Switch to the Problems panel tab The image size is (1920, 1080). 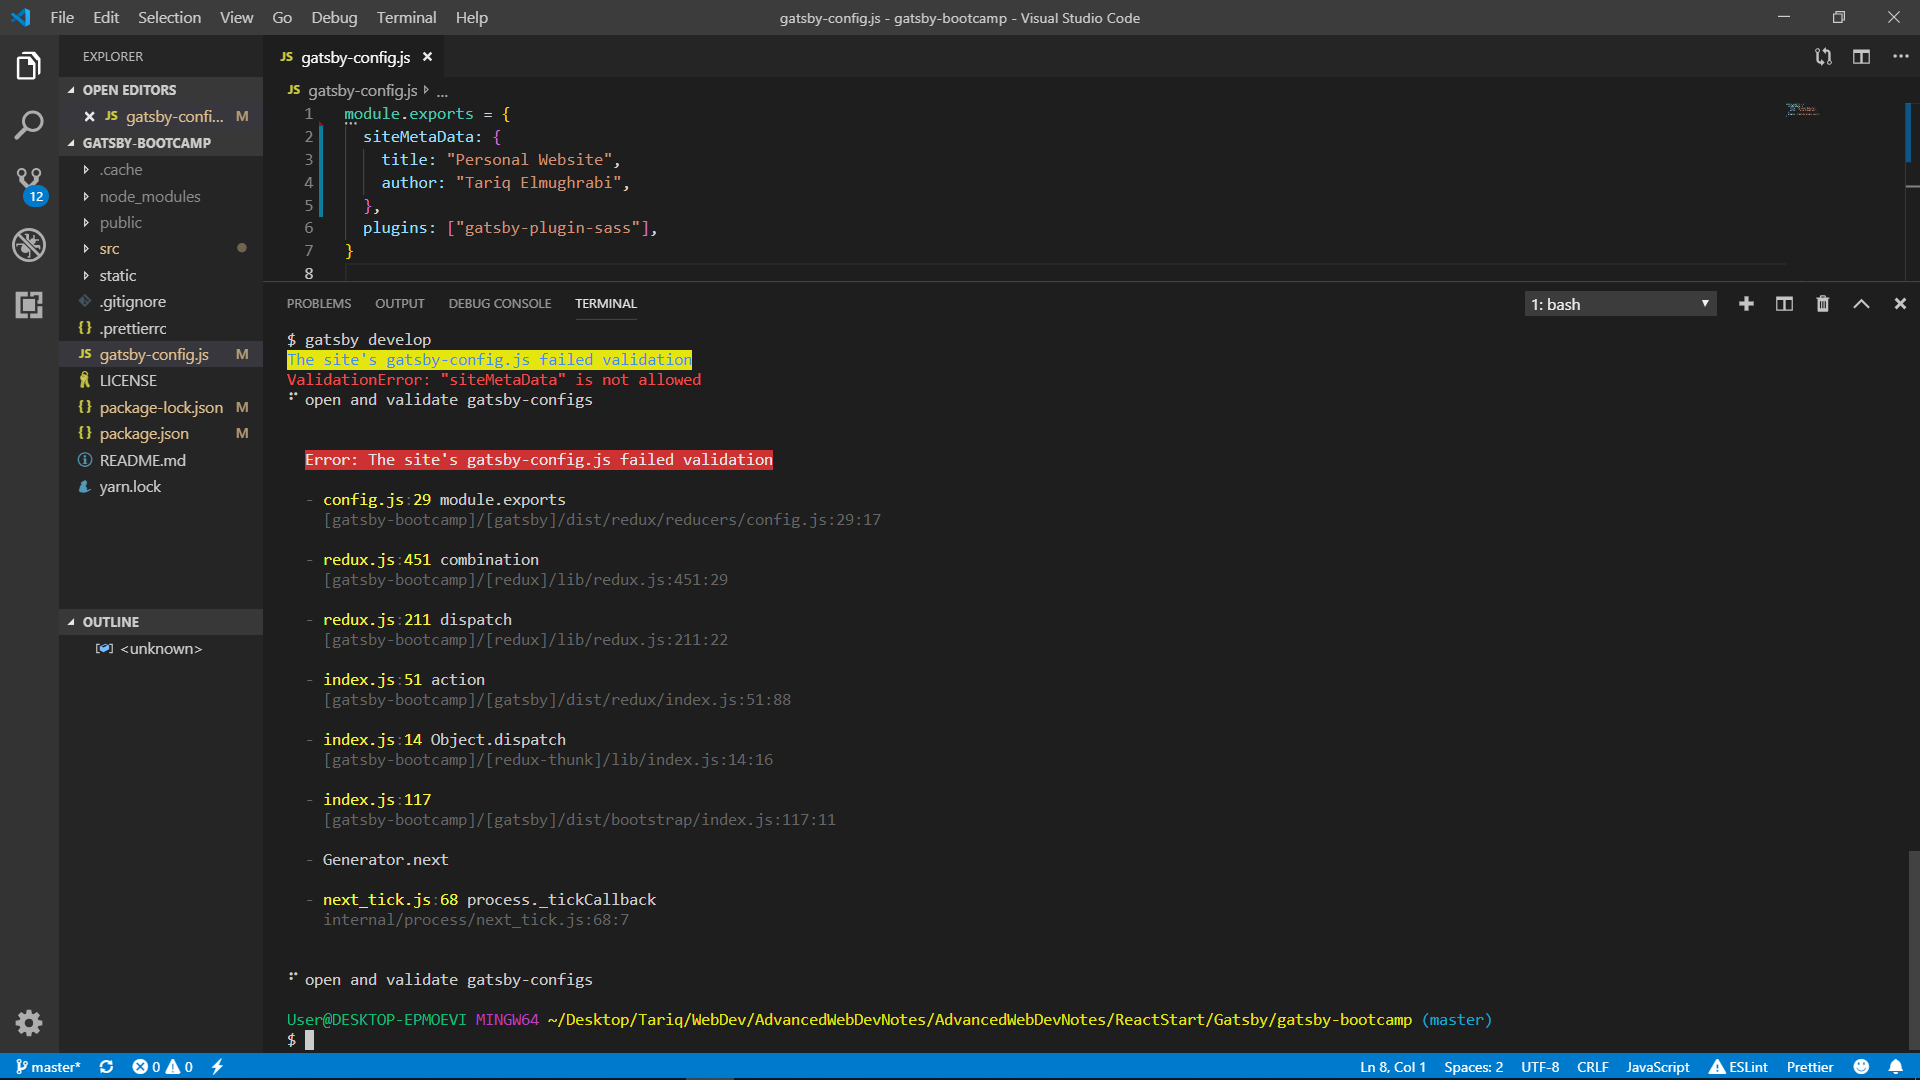319,303
